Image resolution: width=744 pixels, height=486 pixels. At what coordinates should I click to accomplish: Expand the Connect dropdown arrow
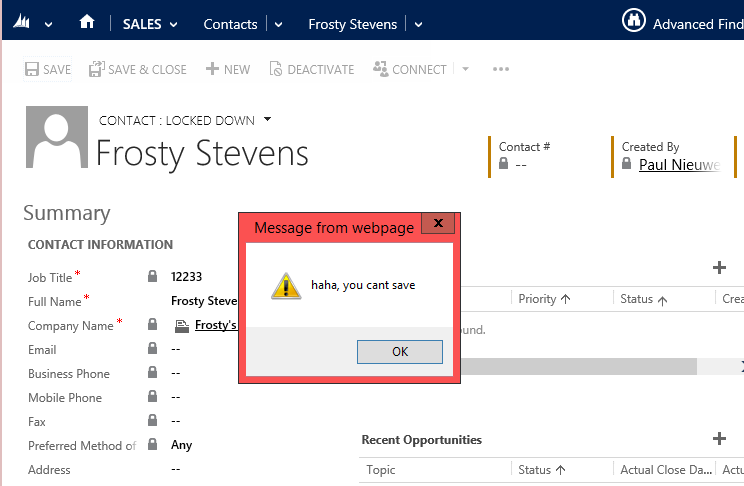pyautogui.click(x=466, y=69)
